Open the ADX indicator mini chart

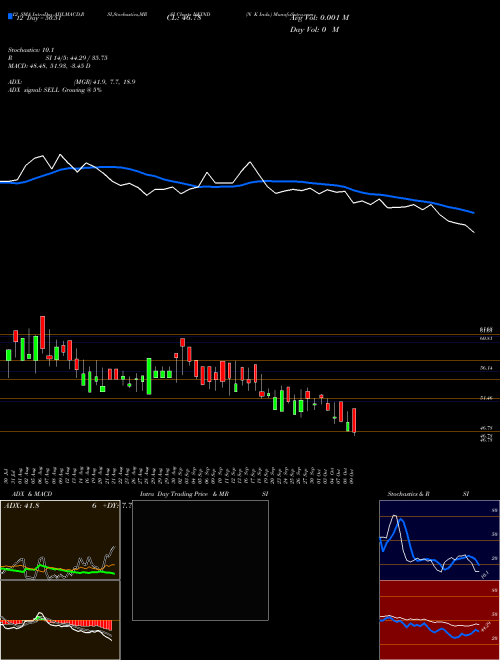[60, 540]
